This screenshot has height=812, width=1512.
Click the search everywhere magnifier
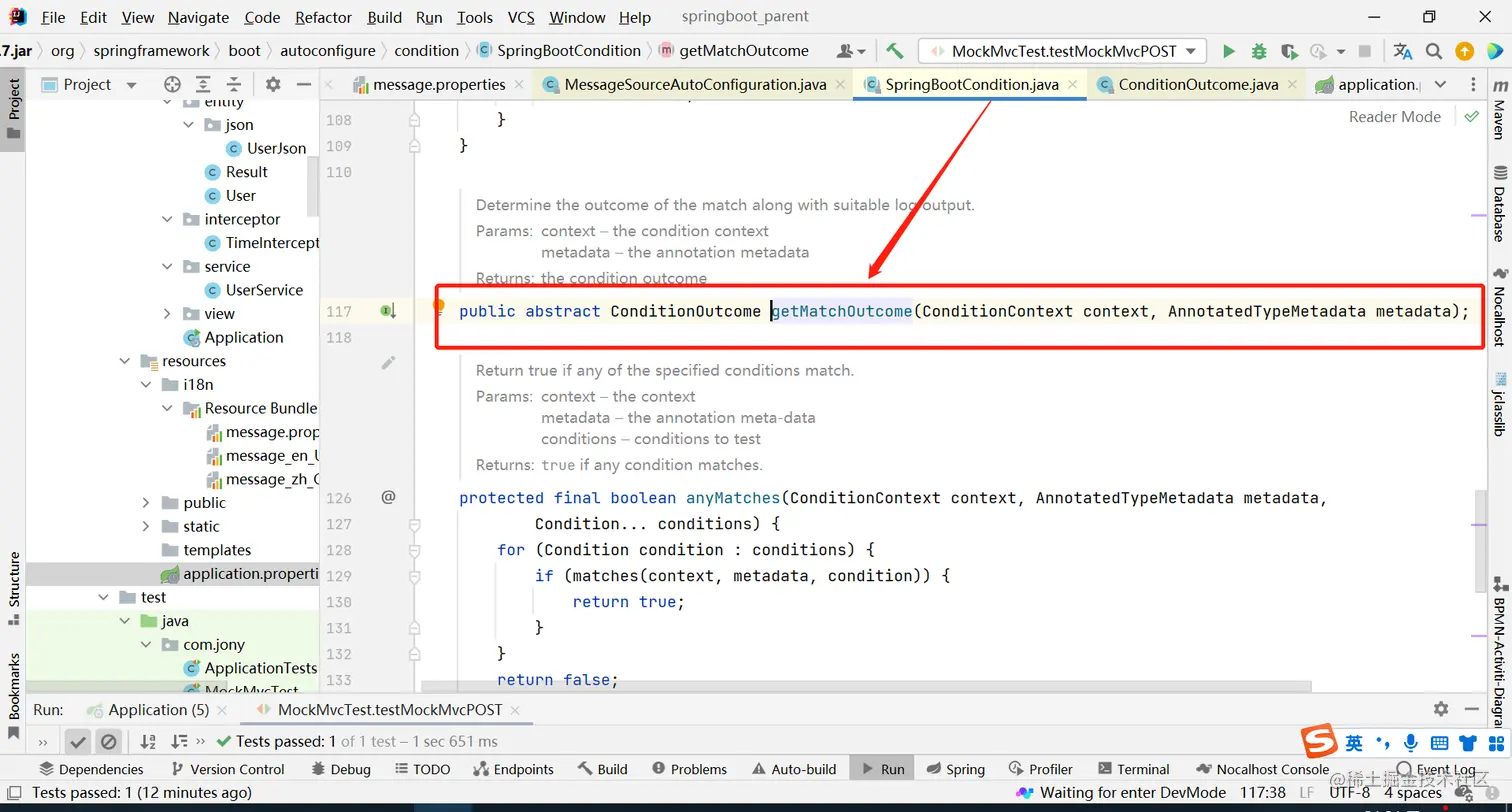(1434, 51)
